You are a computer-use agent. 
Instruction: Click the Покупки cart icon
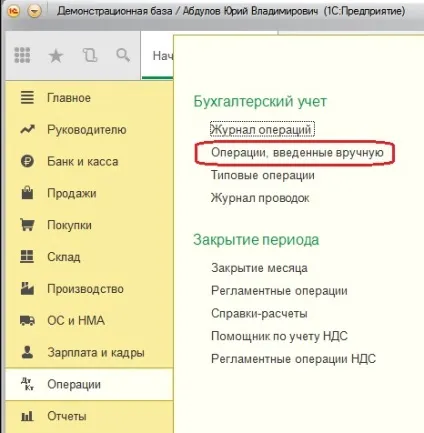[27, 225]
